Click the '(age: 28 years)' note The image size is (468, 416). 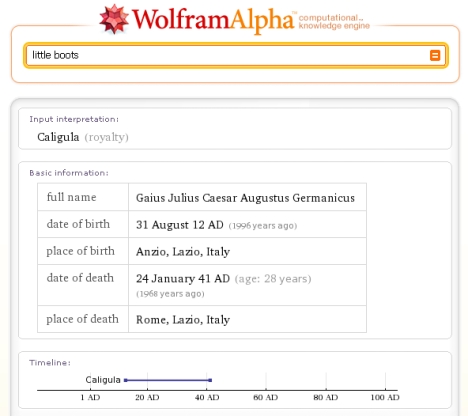tap(273, 279)
